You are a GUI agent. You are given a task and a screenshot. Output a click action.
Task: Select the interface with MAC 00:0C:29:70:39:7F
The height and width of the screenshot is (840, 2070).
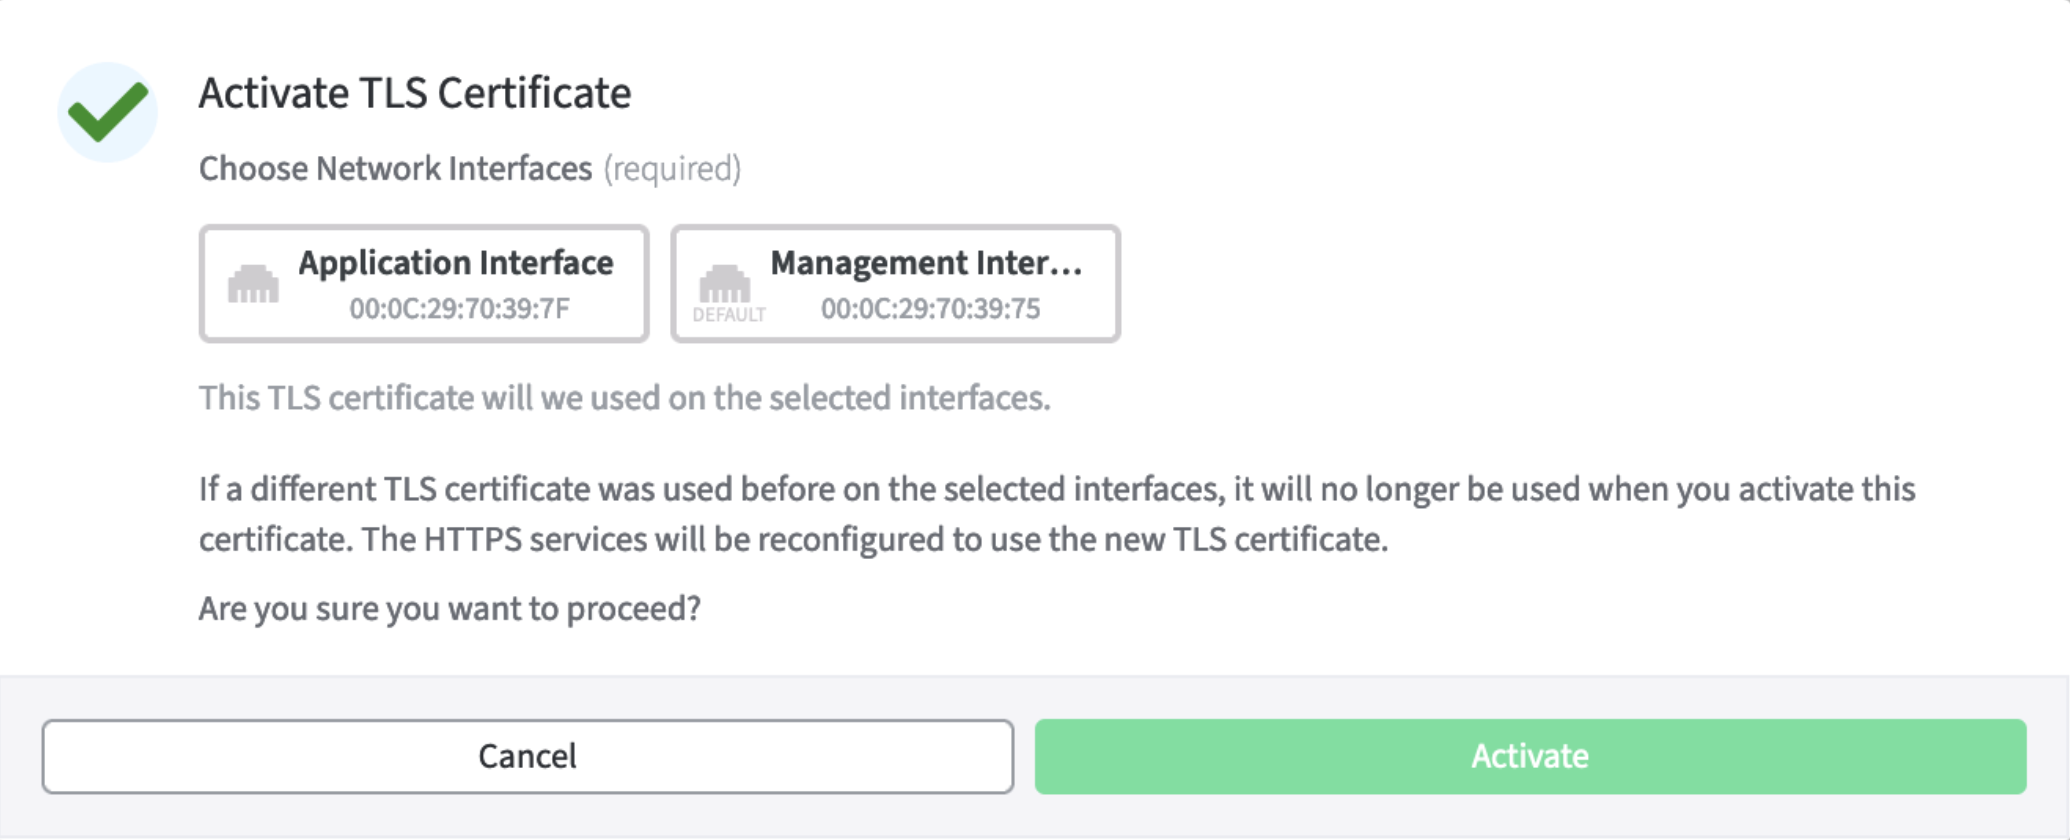pos(459,309)
